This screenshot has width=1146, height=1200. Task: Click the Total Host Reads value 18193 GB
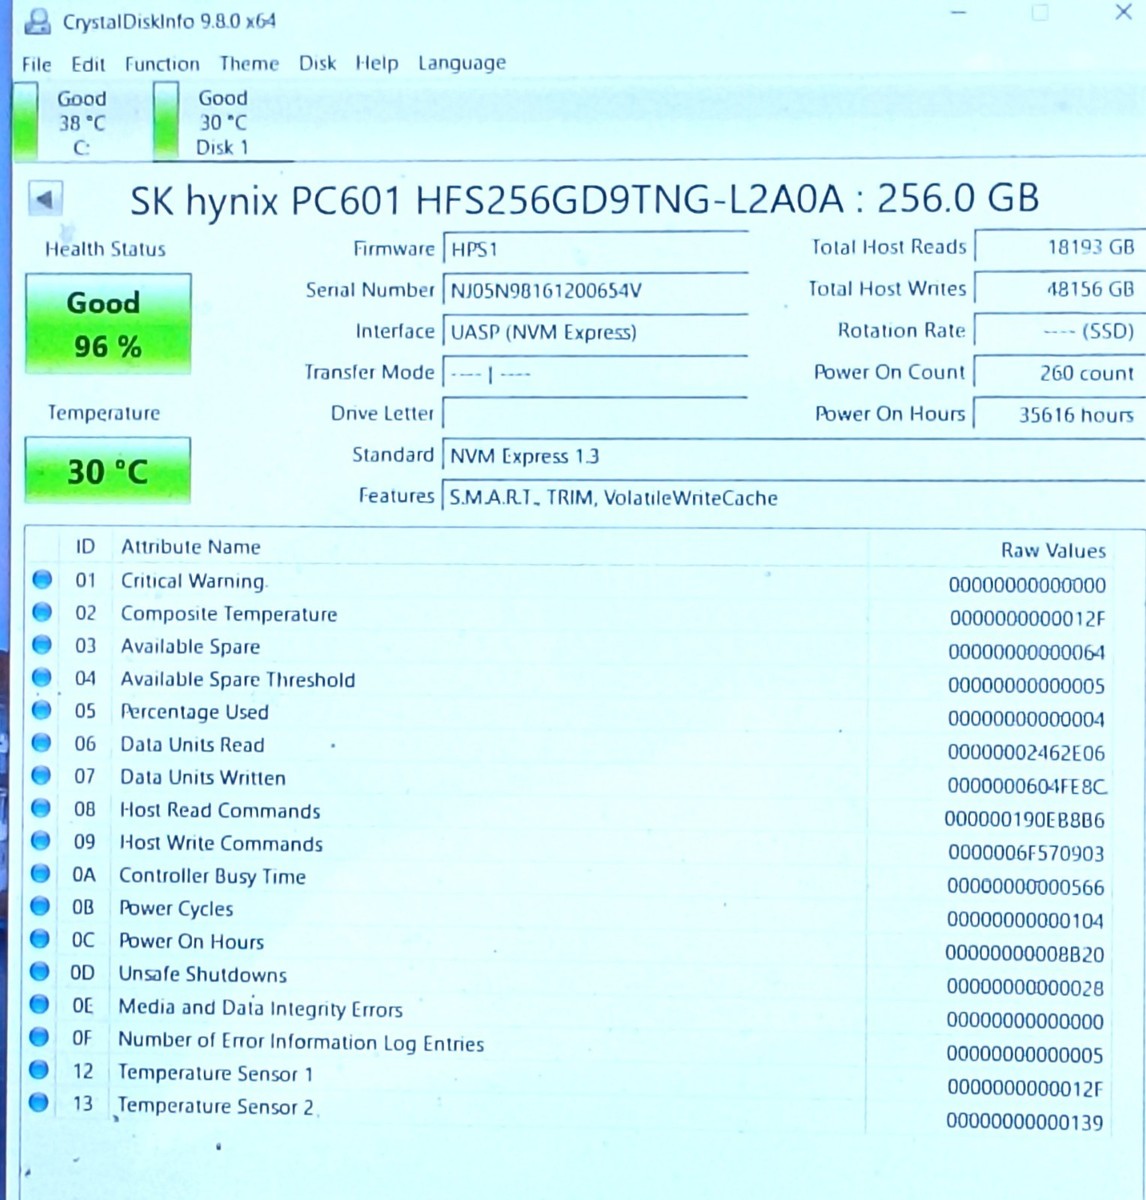1058,247
